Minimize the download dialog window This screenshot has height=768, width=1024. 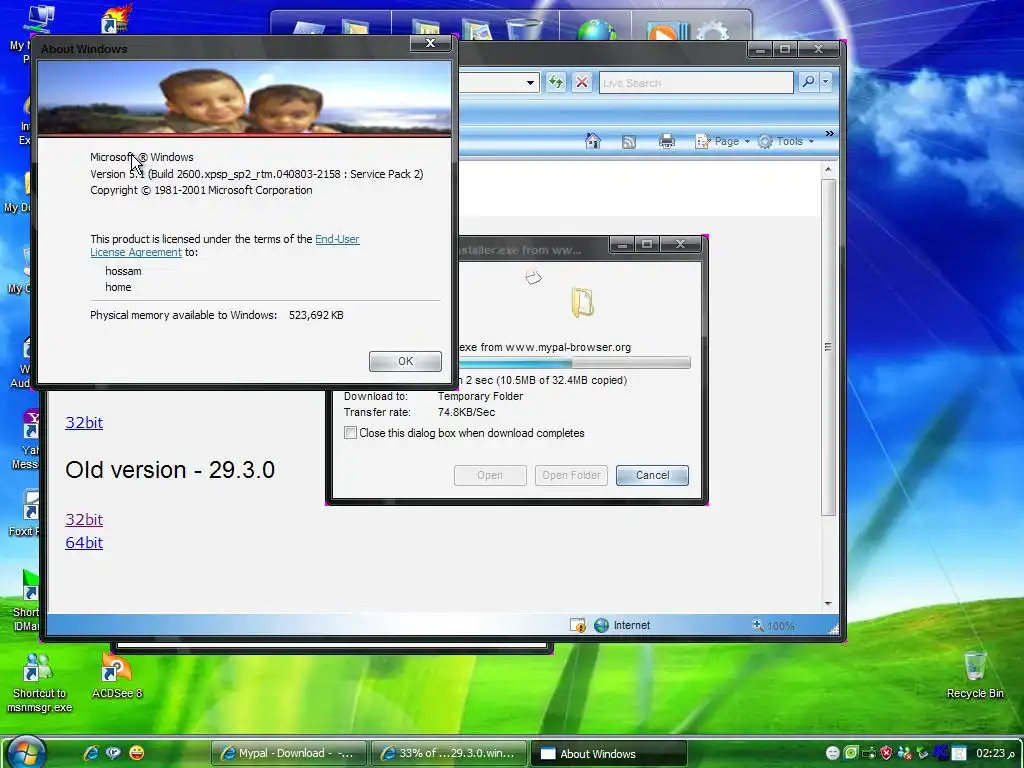tap(623, 244)
